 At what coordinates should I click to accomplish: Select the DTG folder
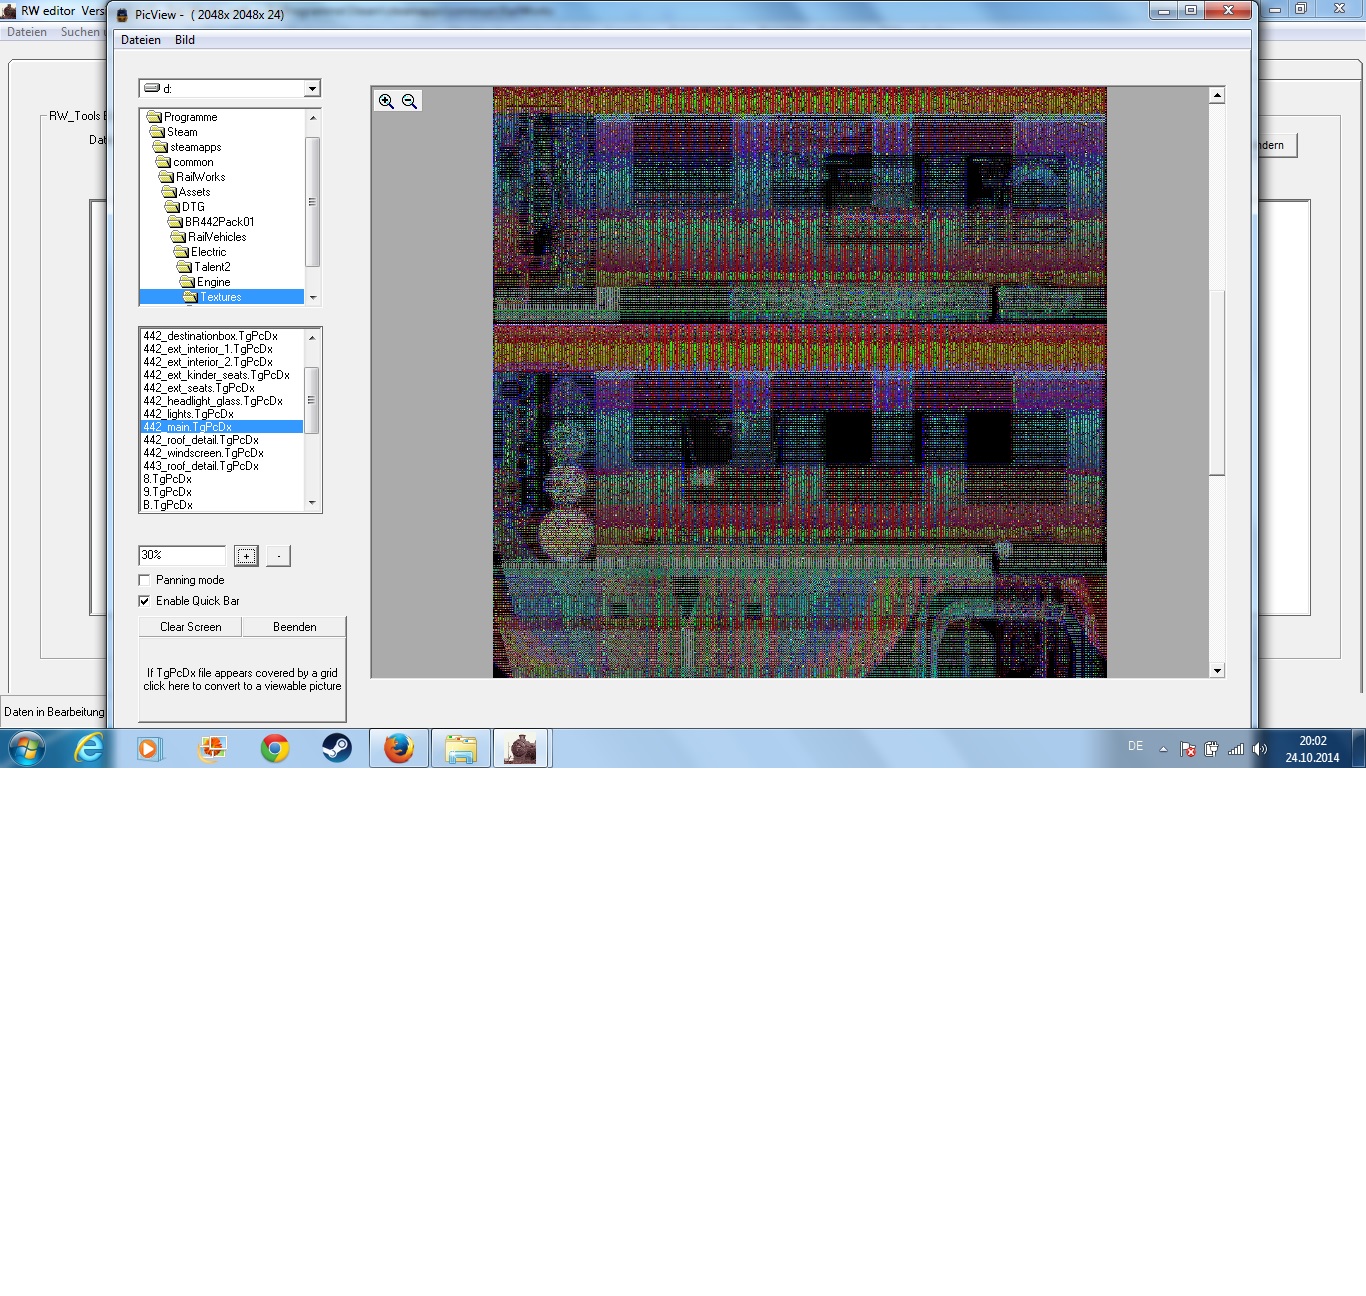click(193, 207)
